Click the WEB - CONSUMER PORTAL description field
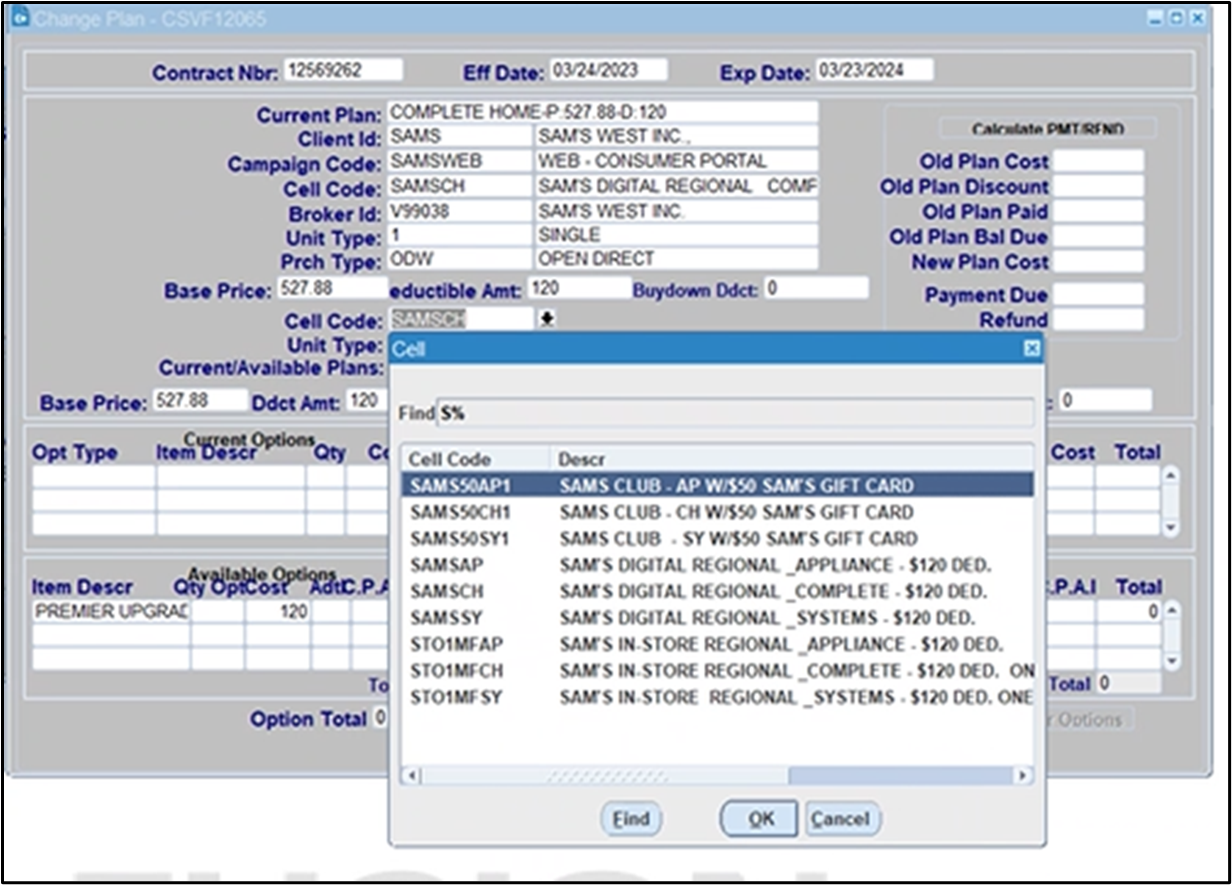Screen dimensions: 1232x885 click(x=676, y=161)
